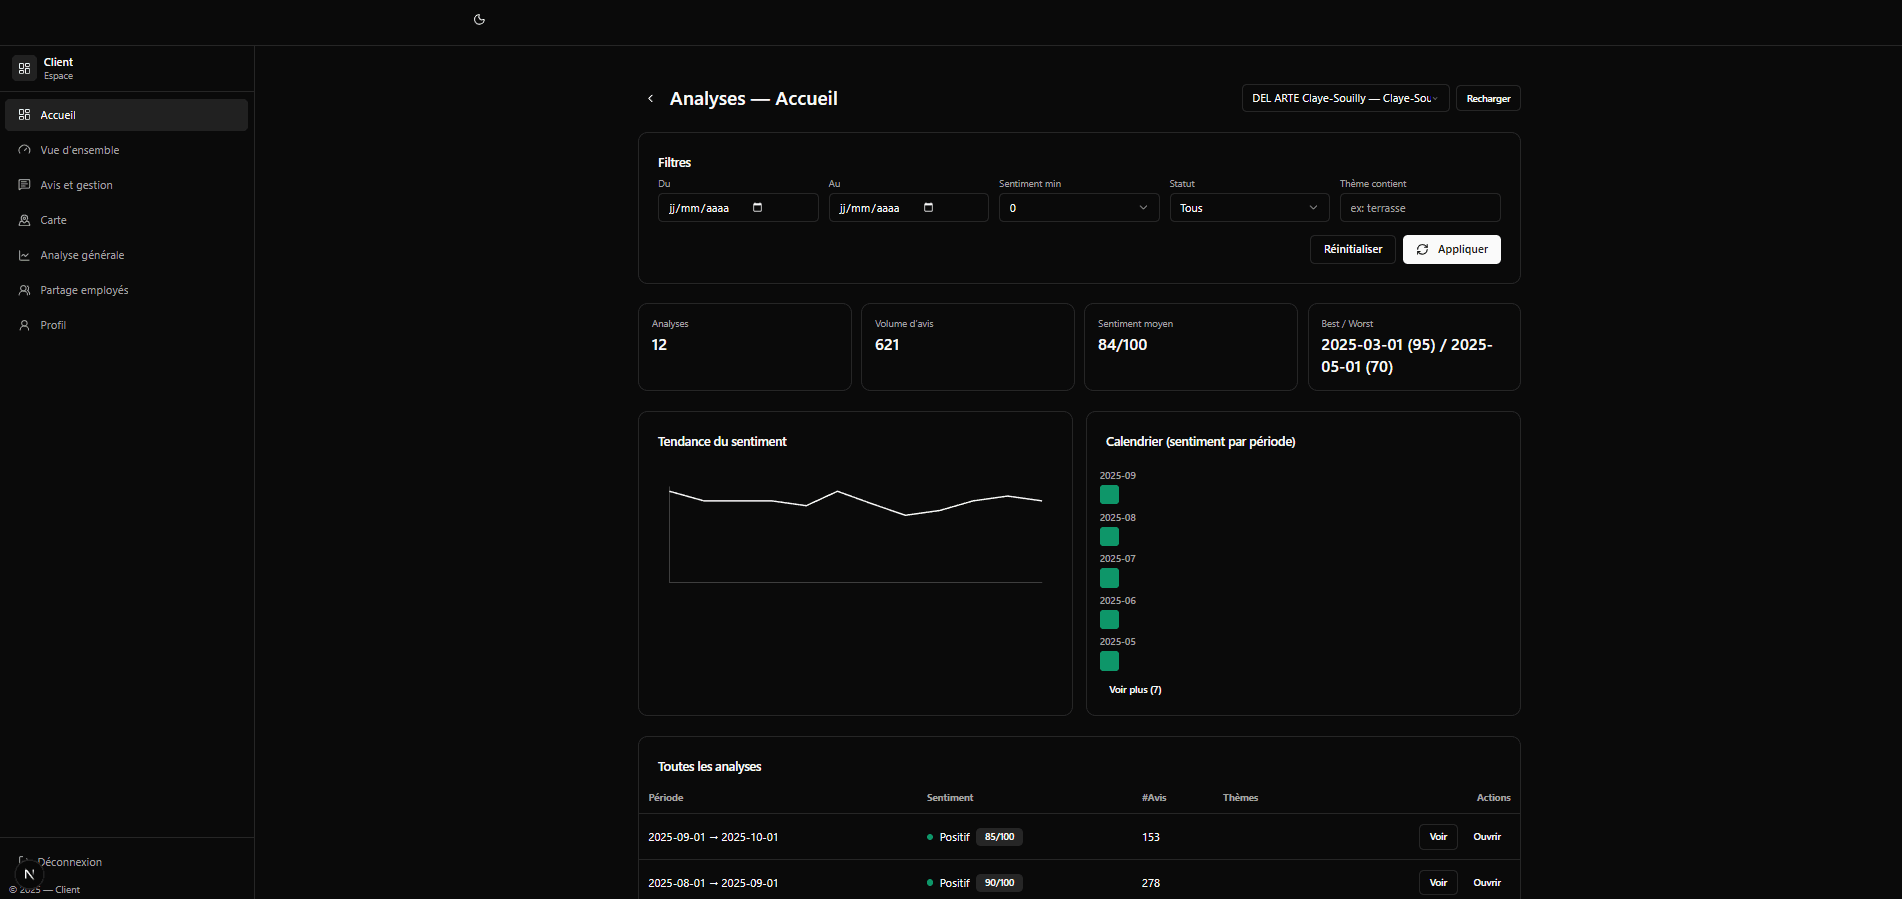Go to Analyse générale page

[82, 255]
